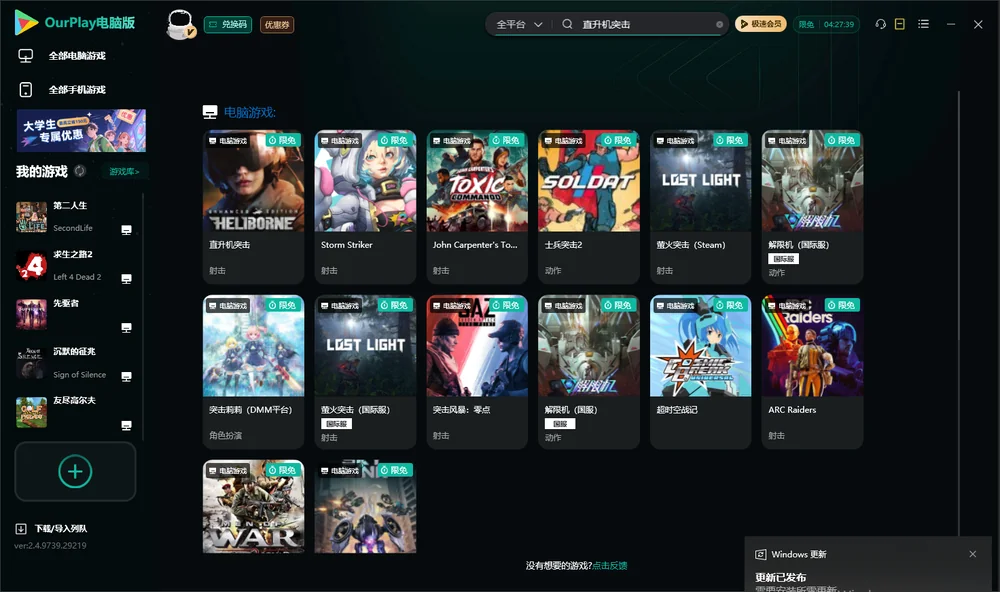Refresh My Games list icon
The height and width of the screenshot is (592, 1000).
click(80, 171)
